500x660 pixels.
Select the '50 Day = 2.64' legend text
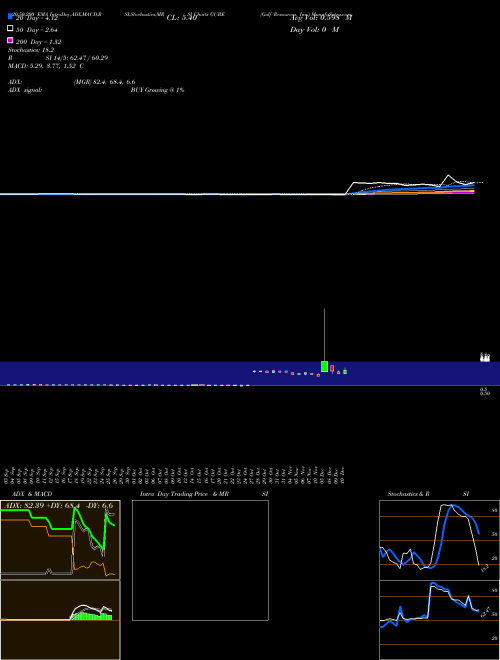click(37, 30)
